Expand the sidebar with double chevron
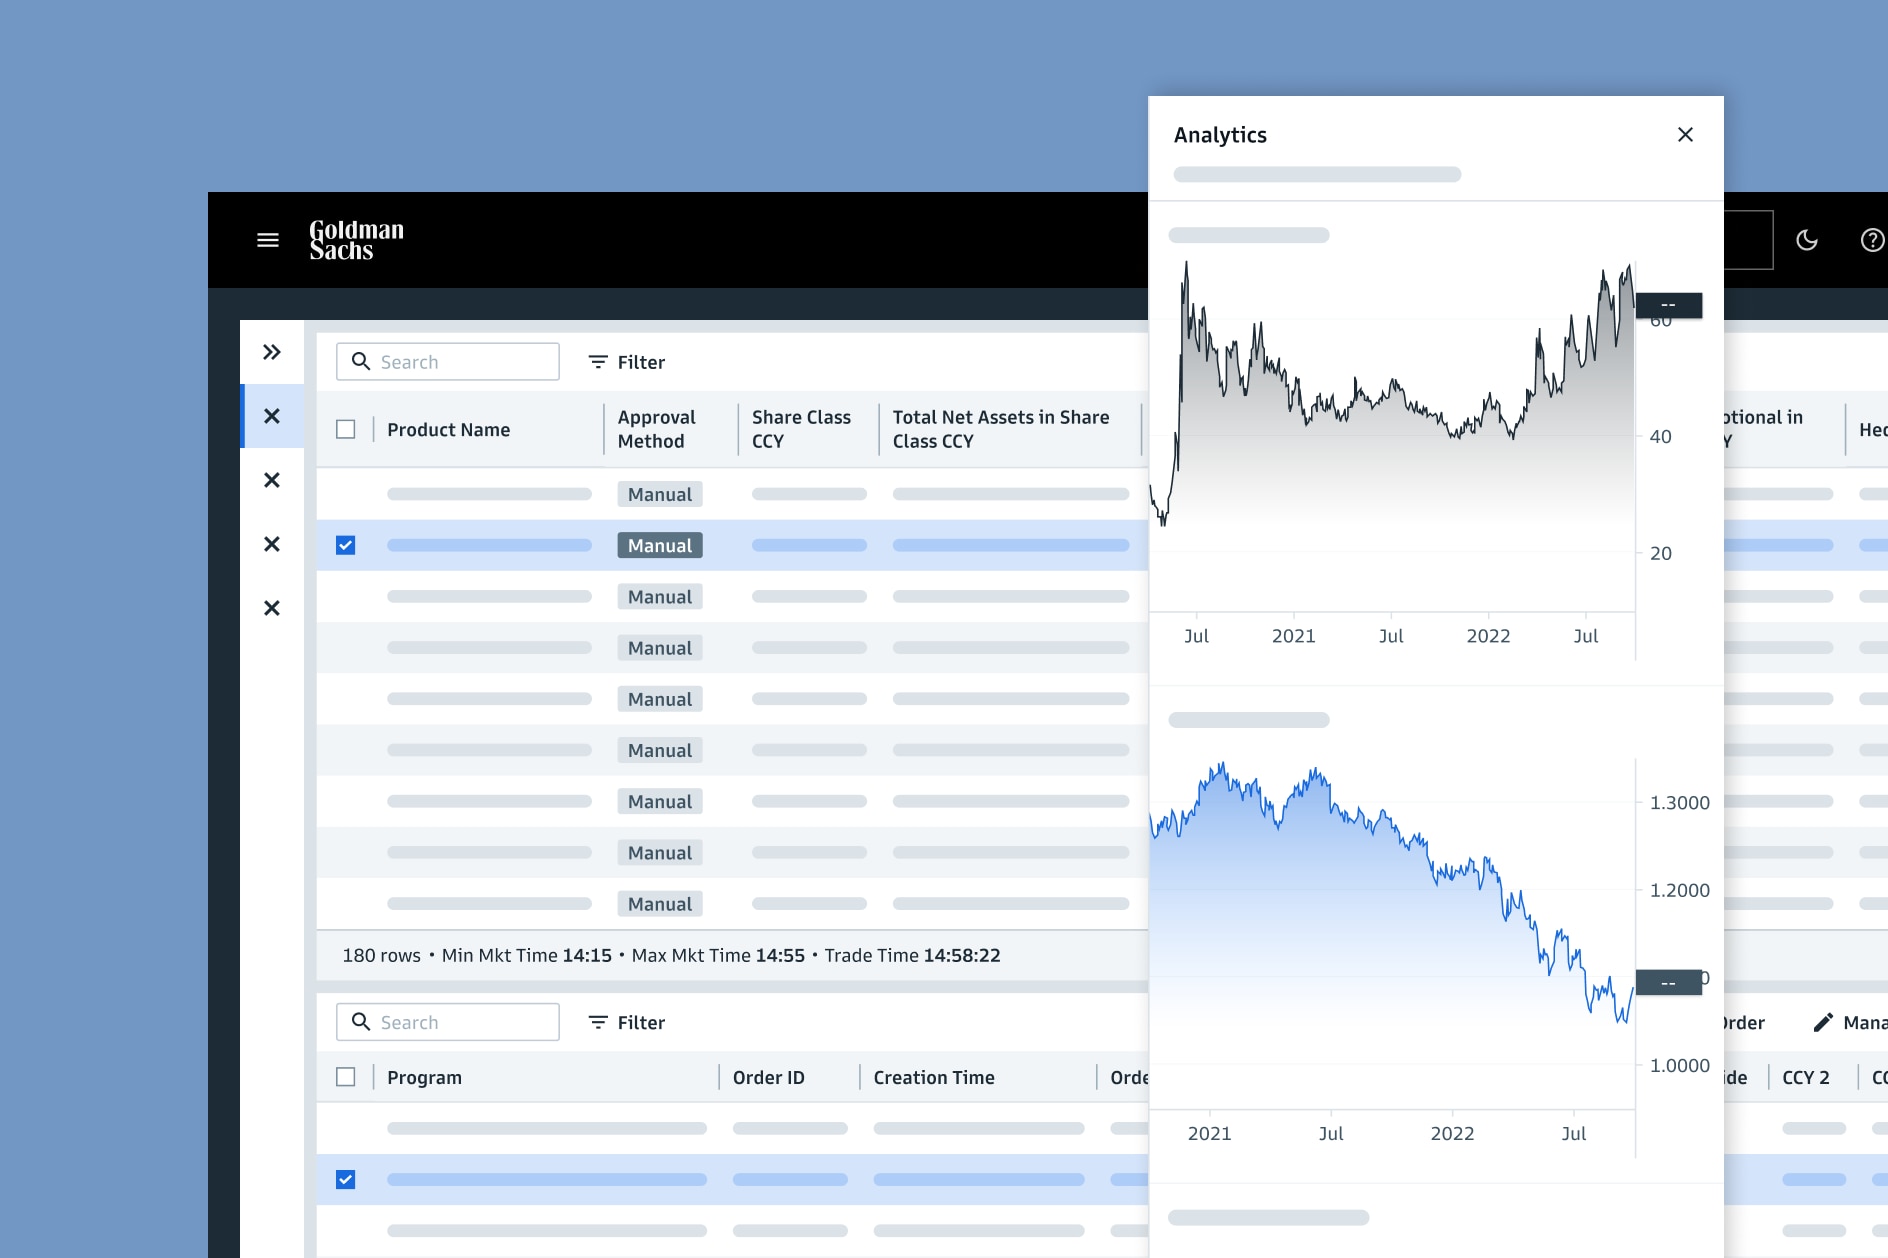 (272, 352)
